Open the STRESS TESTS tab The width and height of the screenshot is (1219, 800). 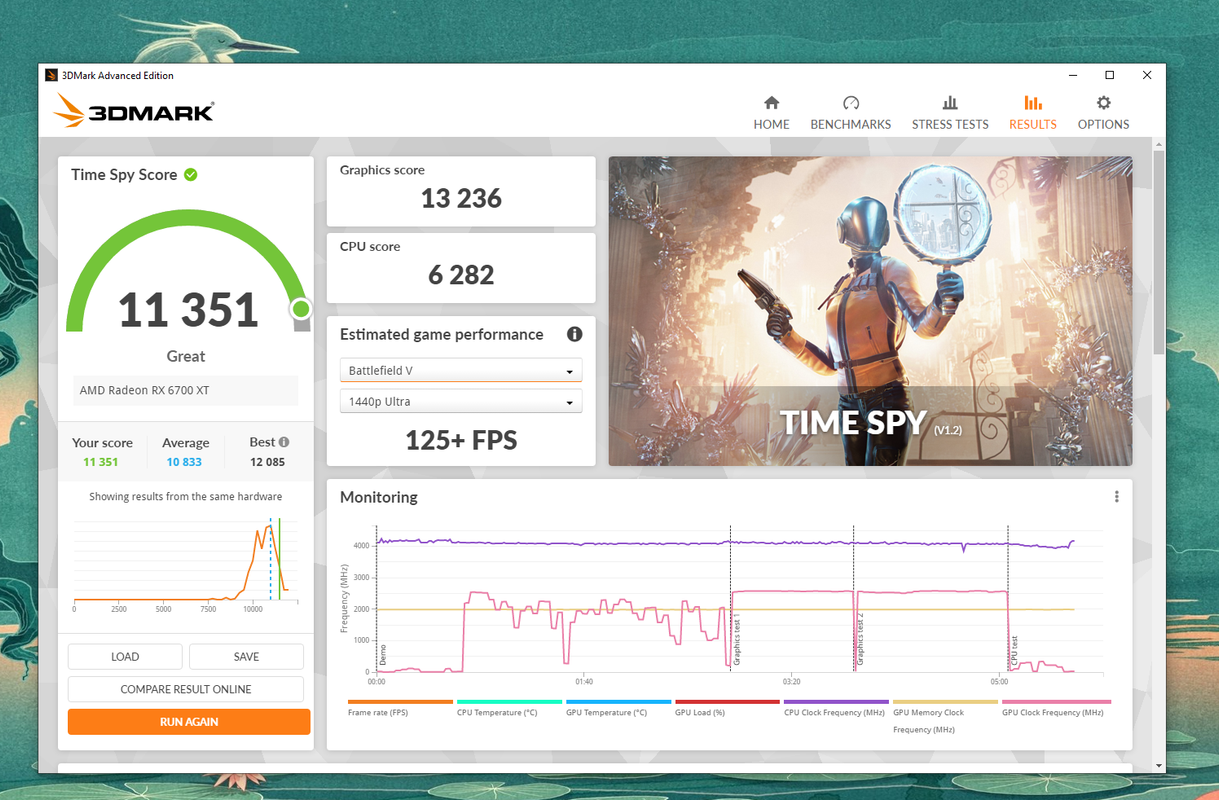pos(950,113)
